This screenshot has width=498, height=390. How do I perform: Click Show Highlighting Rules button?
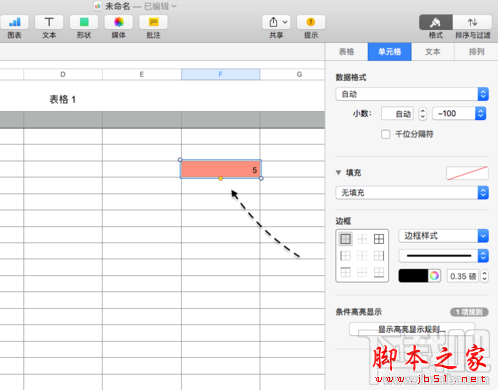(412, 329)
